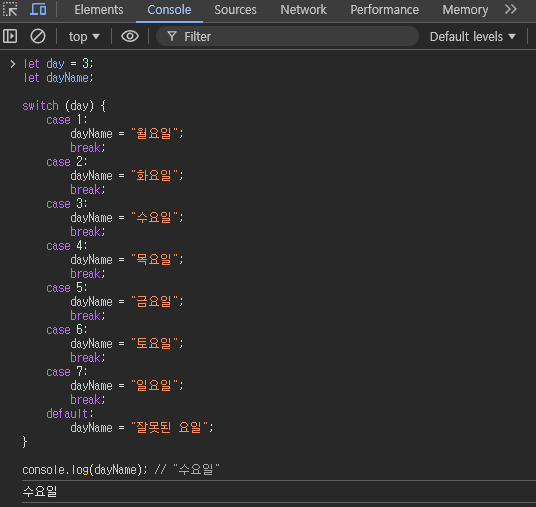The height and width of the screenshot is (507, 536).
Task: Click the break statement under case 7
Action: pyautogui.click(x=88, y=400)
